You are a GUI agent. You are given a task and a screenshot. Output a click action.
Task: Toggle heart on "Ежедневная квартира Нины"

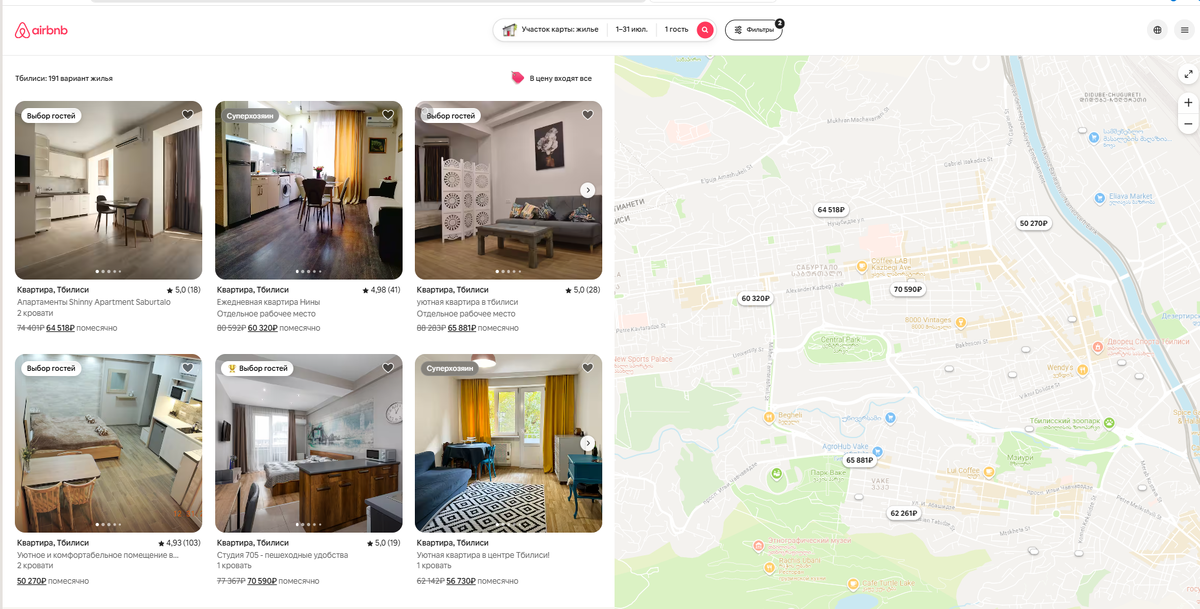[388, 115]
